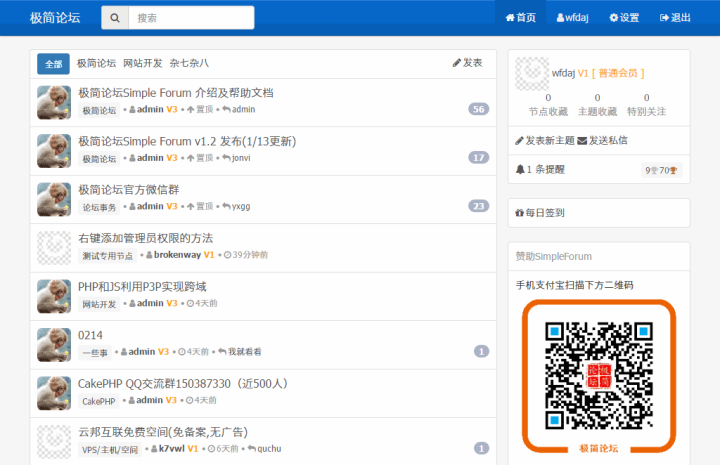Focus the 搜索 search input field
Image resolution: width=720 pixels, height=465 pixels.
(191, 18)
